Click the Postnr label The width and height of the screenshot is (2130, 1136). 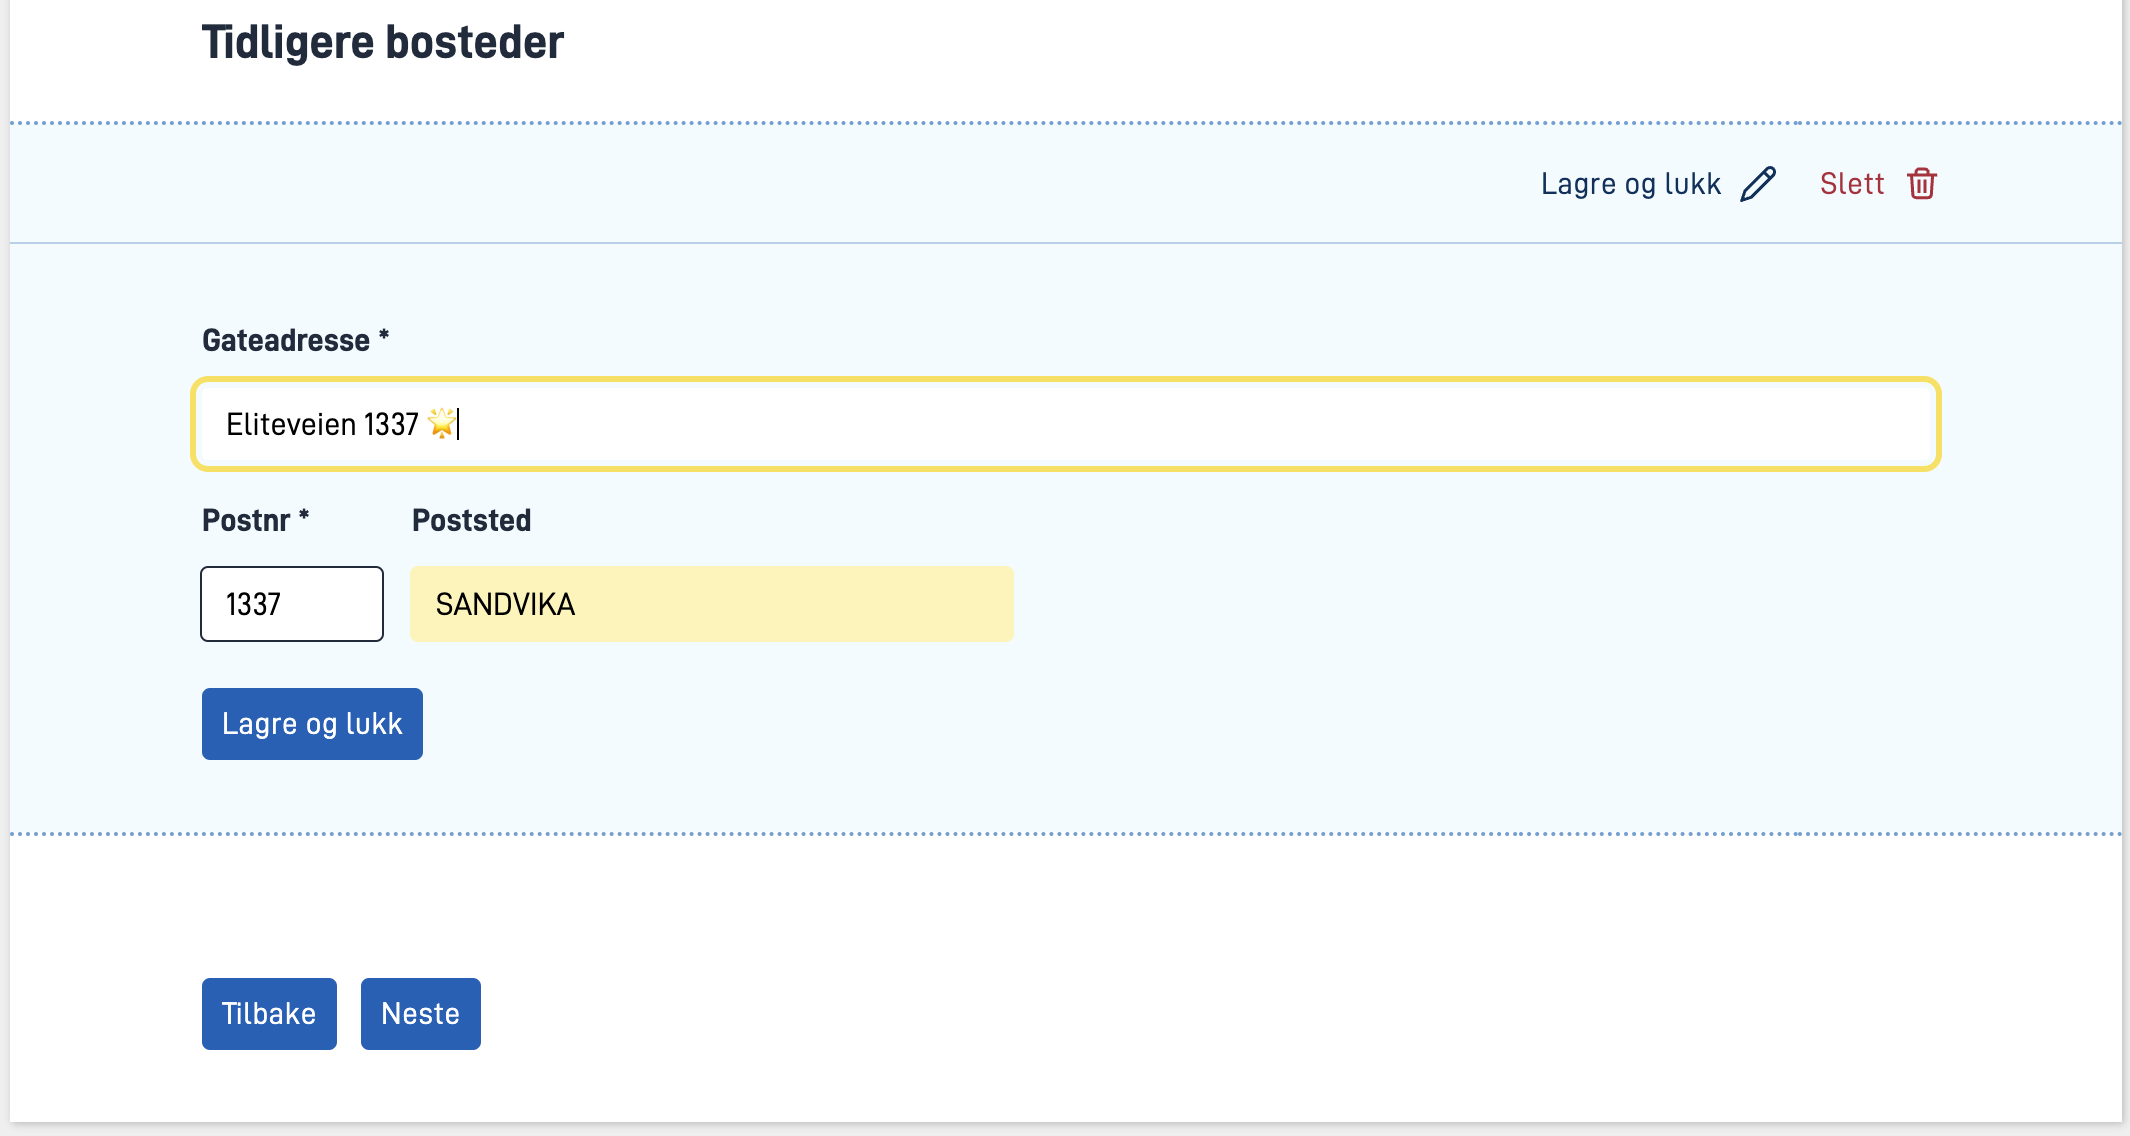[x=246, y=521]
